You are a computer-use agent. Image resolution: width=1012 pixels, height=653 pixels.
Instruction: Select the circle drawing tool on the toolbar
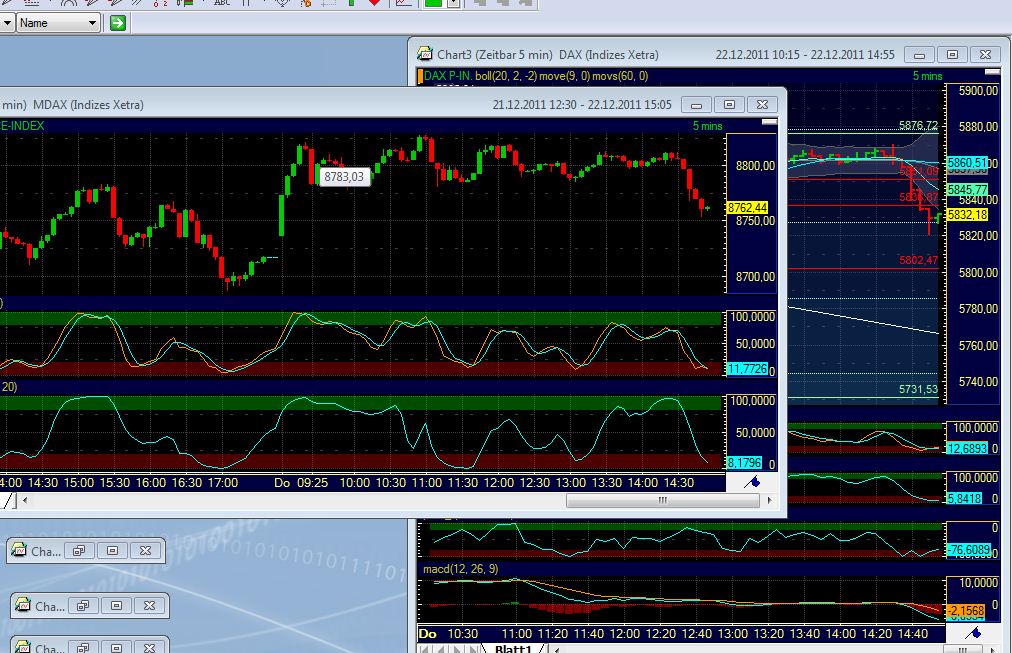coord(68,5)
